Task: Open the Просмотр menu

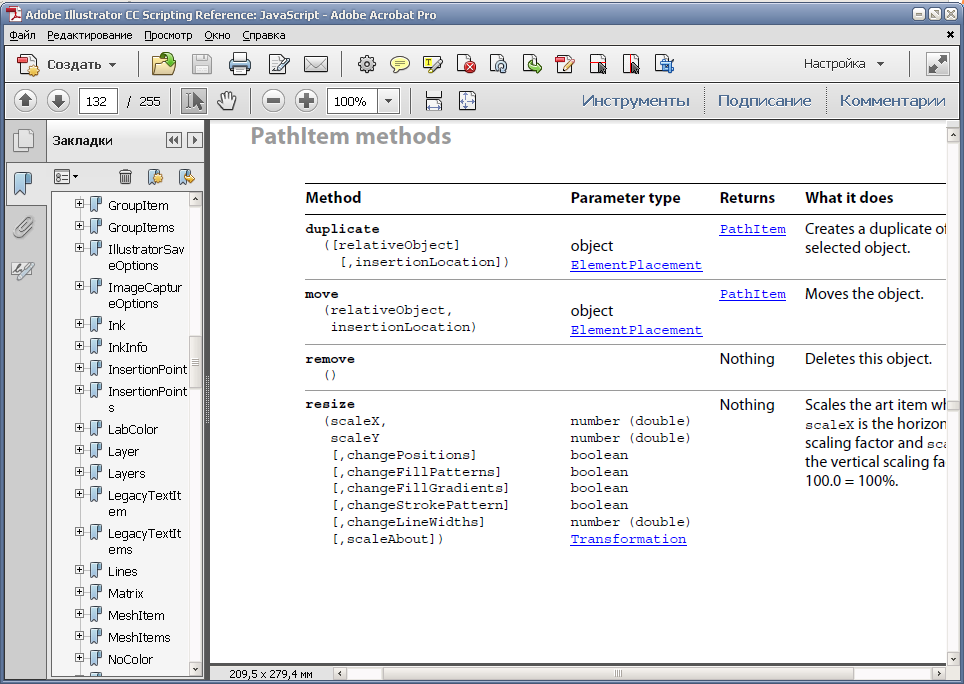Action: tap(168, 35)
